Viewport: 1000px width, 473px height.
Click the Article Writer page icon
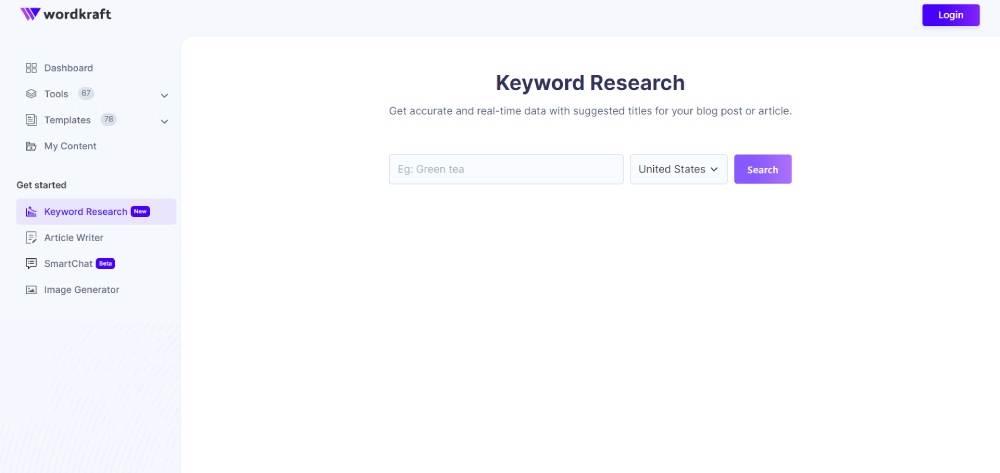31,238
